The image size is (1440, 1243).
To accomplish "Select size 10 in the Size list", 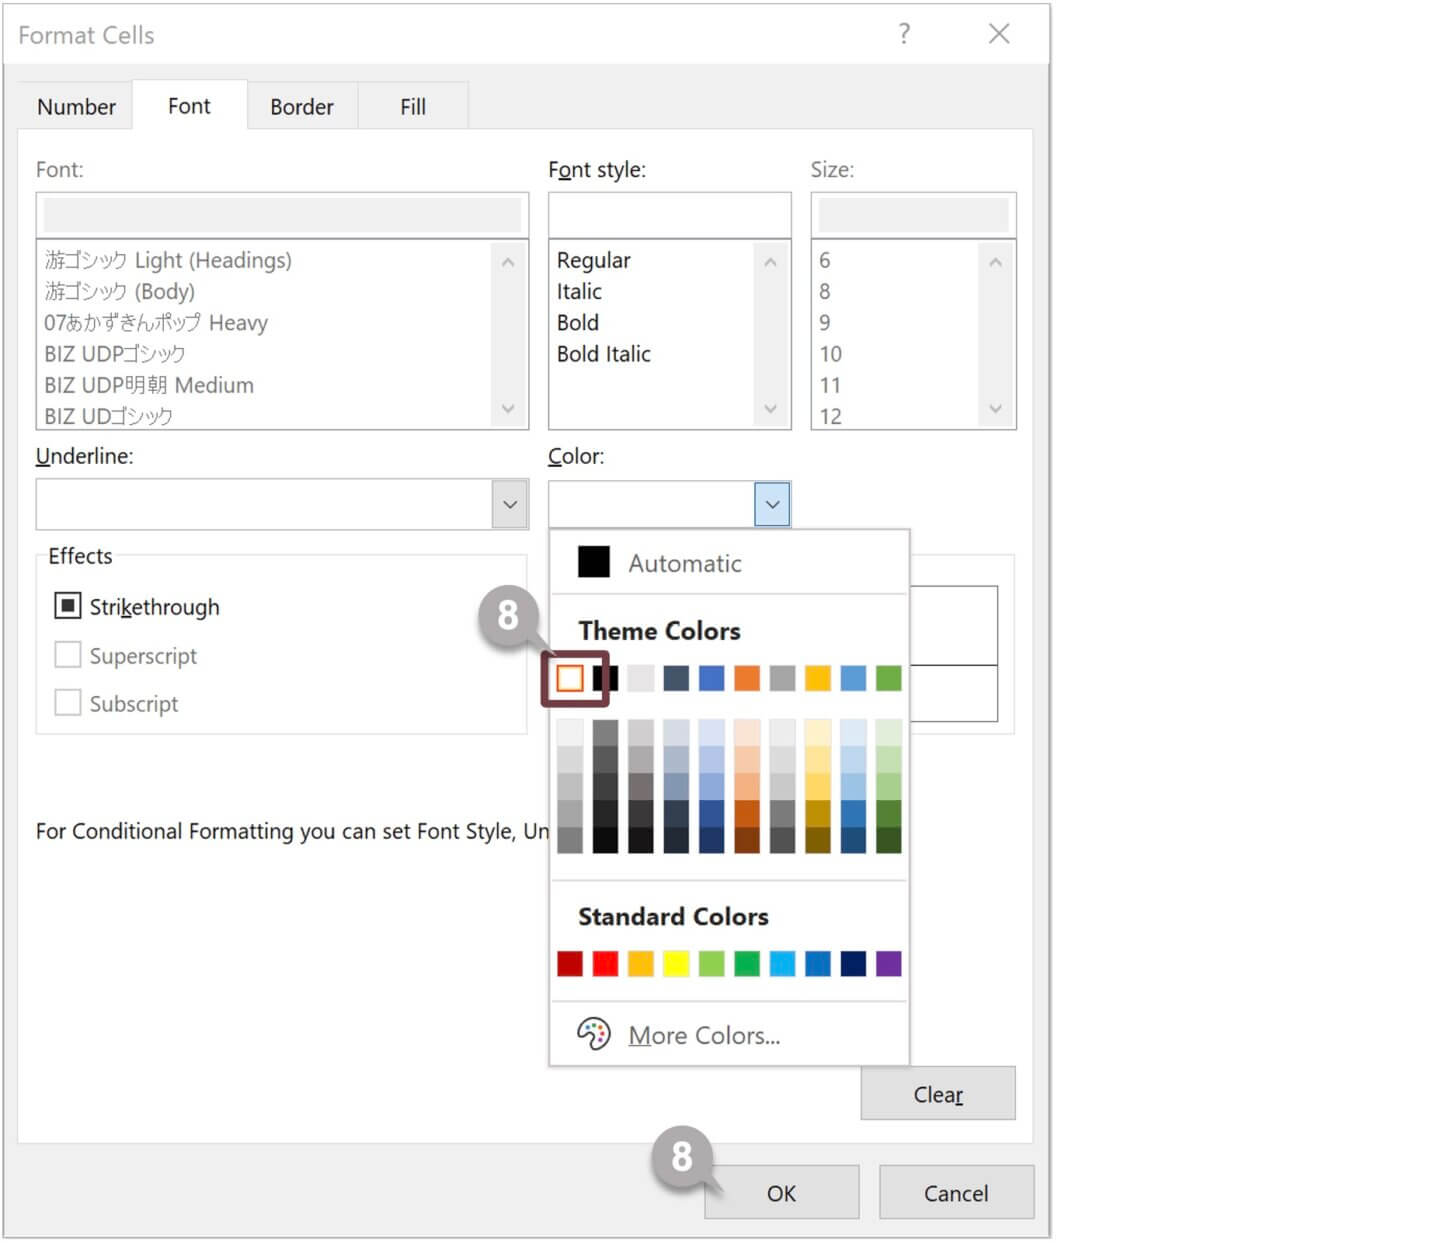I will tap(830, 354).
